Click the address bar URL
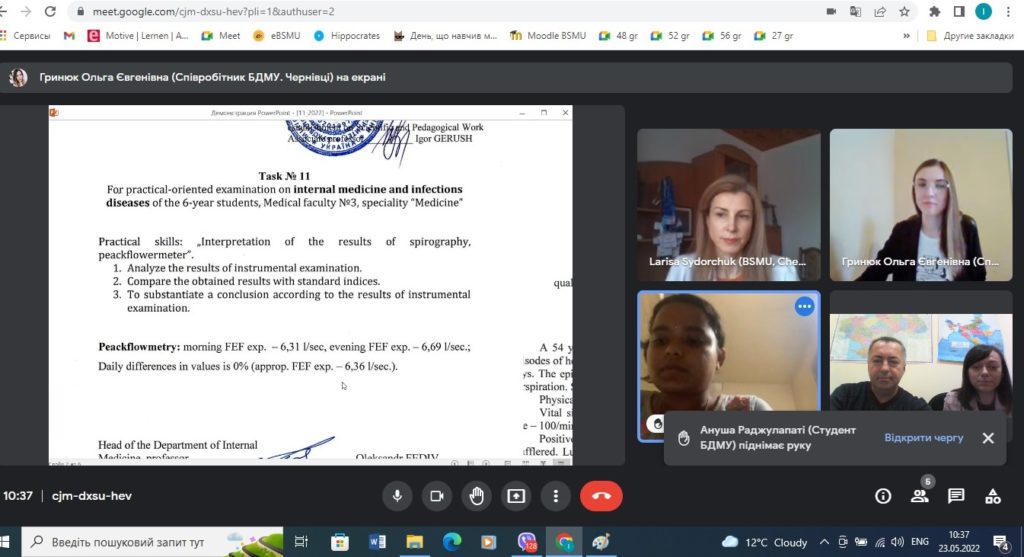Viewport: 1024px width, 557px height. (x=214, y=12)
